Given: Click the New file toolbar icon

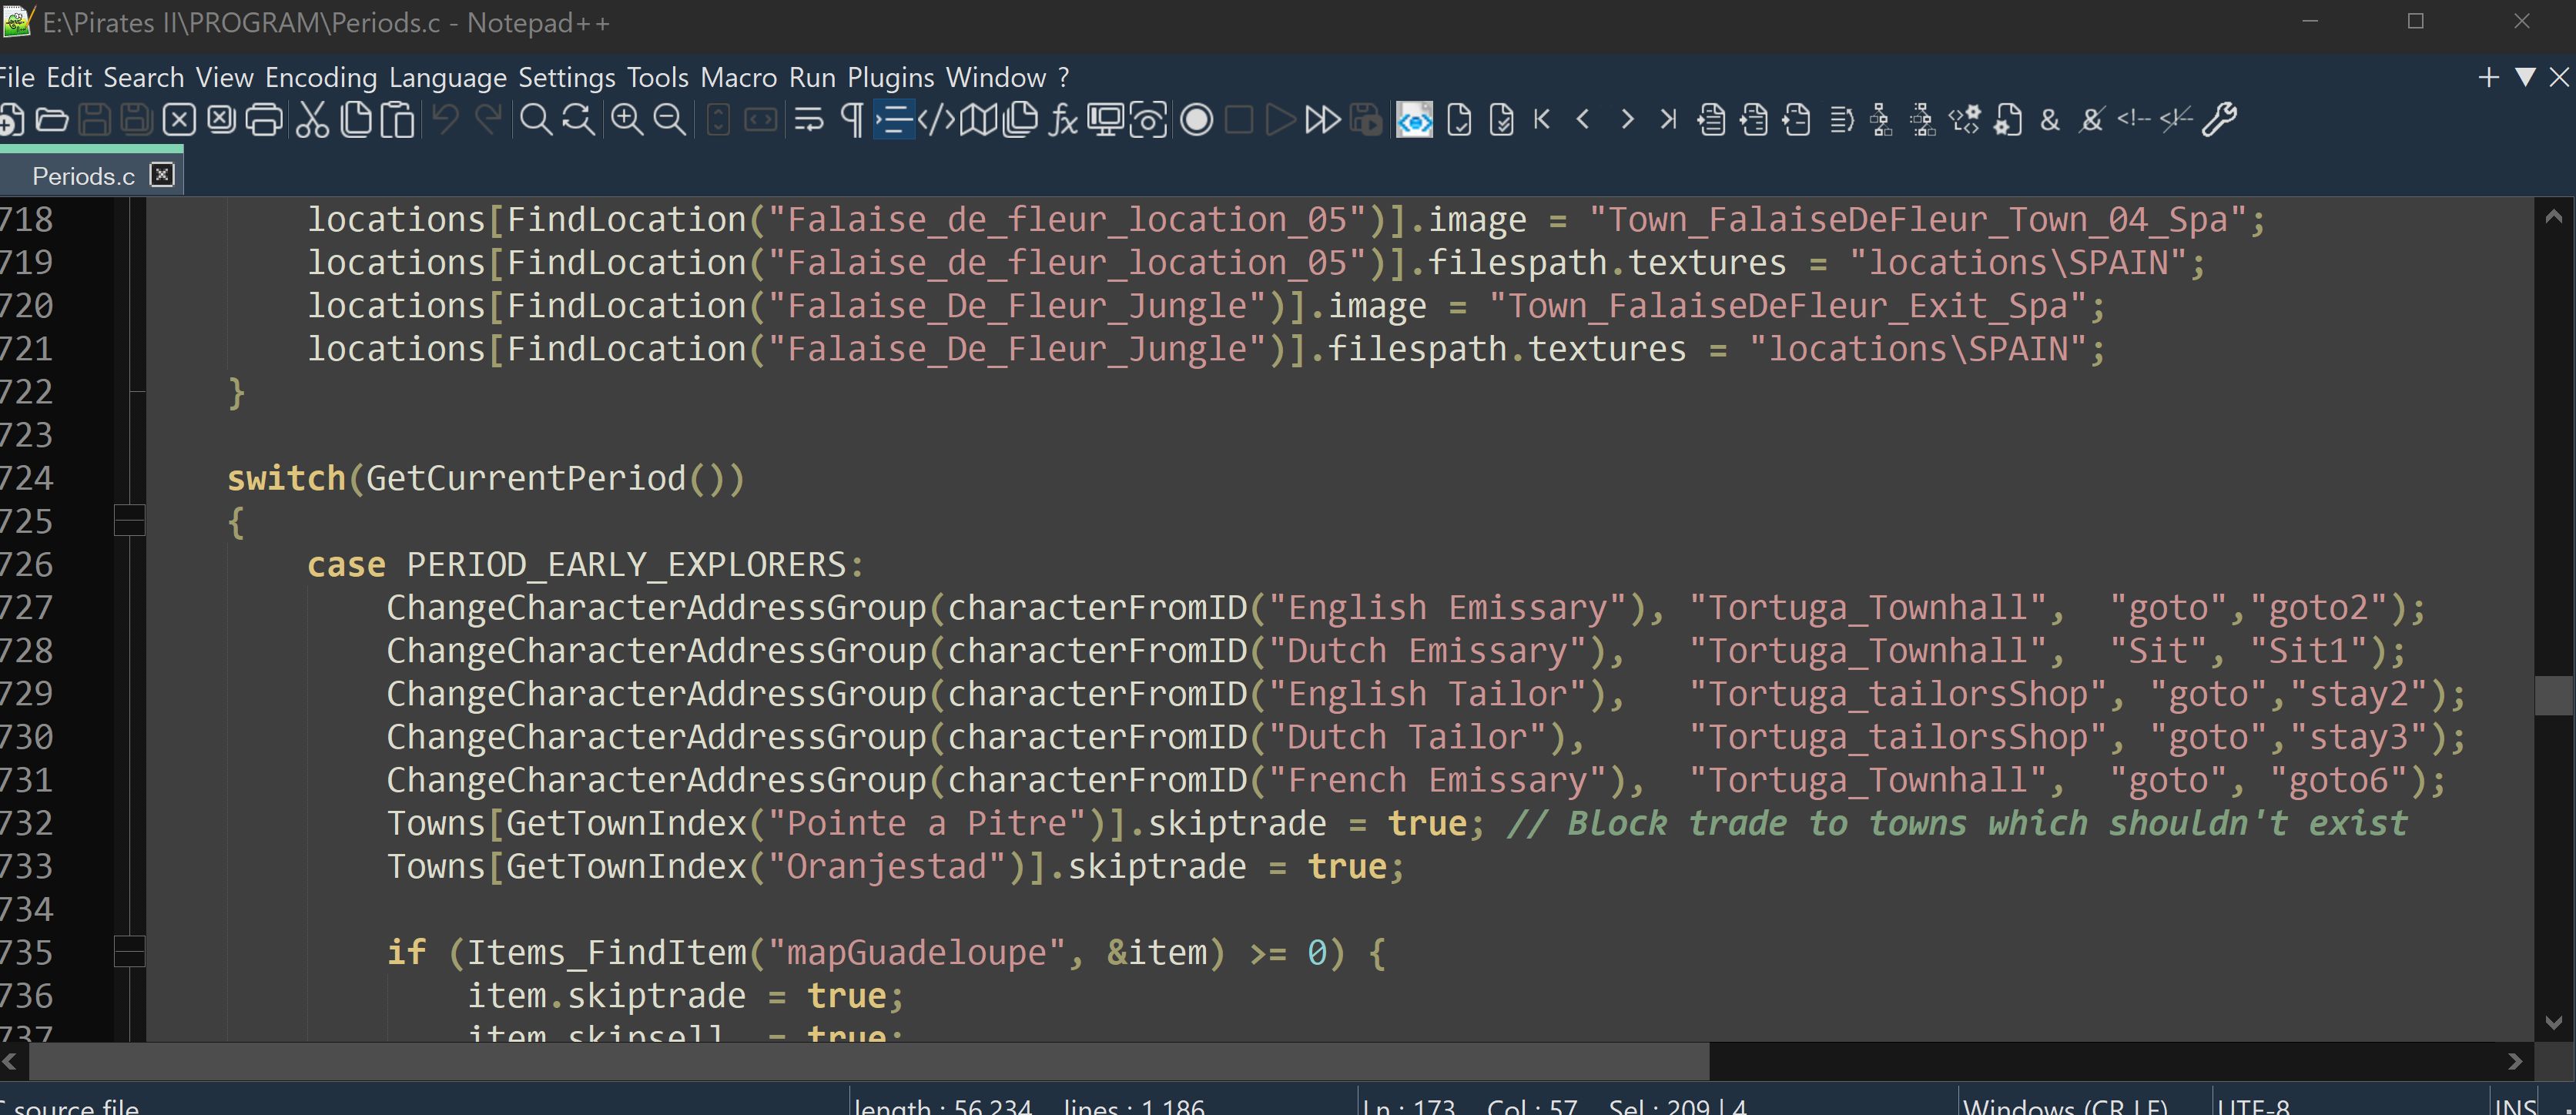Looking at the screenshot, I should tap(10, 120).
